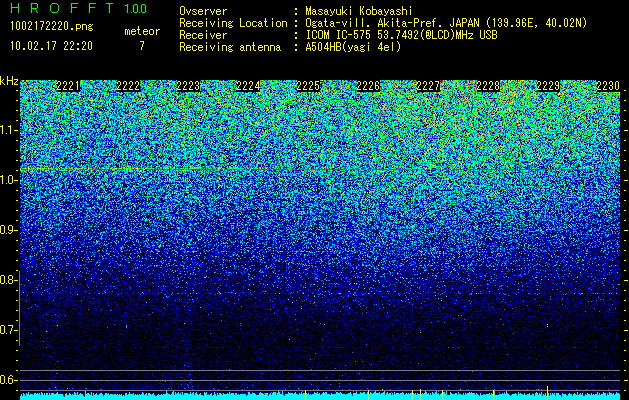Click the 2226 time axis label
This screenshot has height=400, width=629.
[368, 86]
